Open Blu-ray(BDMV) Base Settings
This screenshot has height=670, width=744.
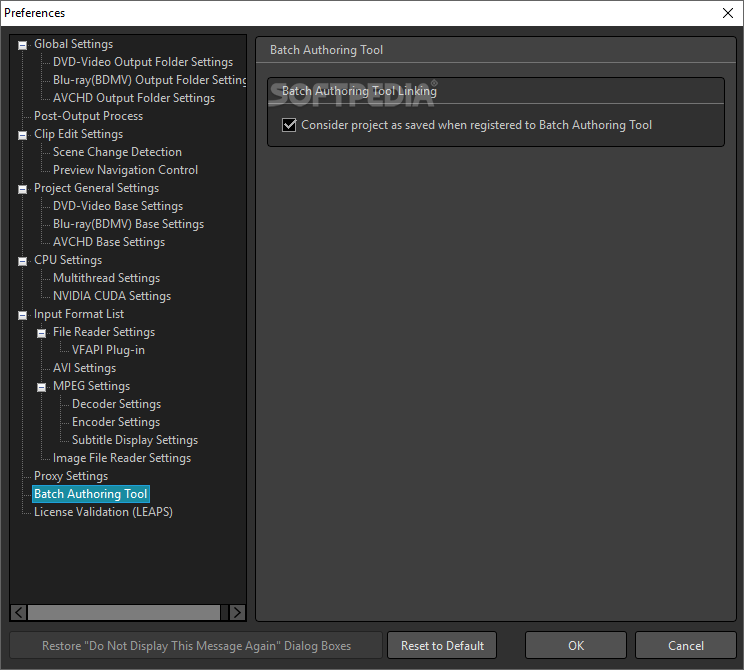128,224
